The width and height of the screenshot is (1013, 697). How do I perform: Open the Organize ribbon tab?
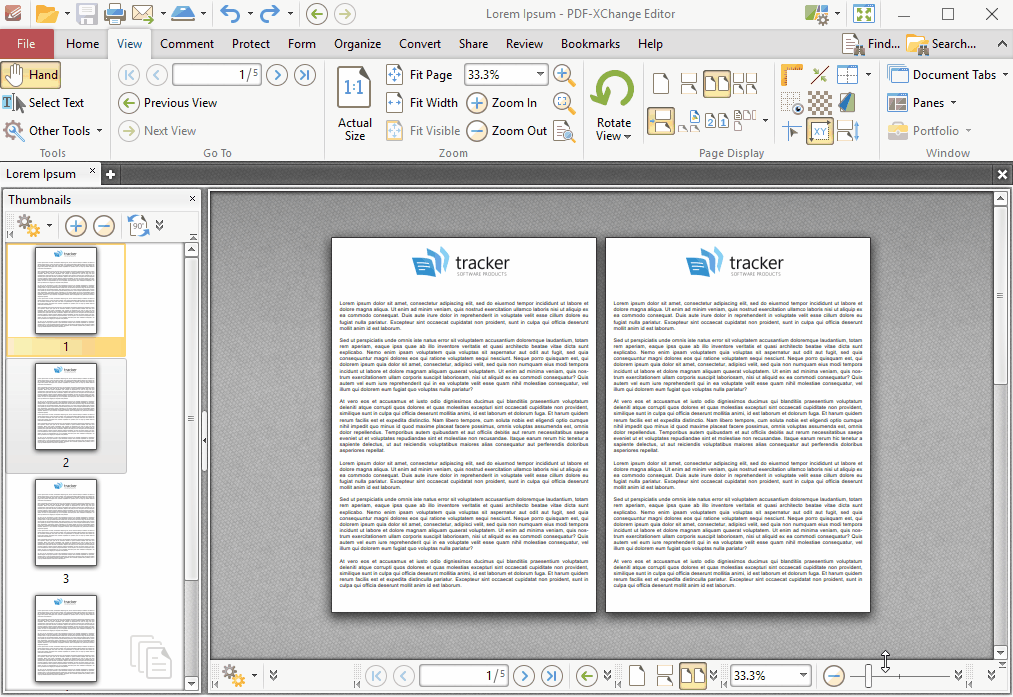(x=357, y=44)
